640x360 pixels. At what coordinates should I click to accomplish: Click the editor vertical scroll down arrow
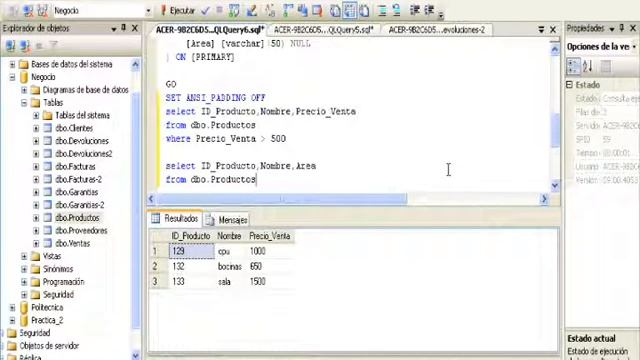coord(555,186)
